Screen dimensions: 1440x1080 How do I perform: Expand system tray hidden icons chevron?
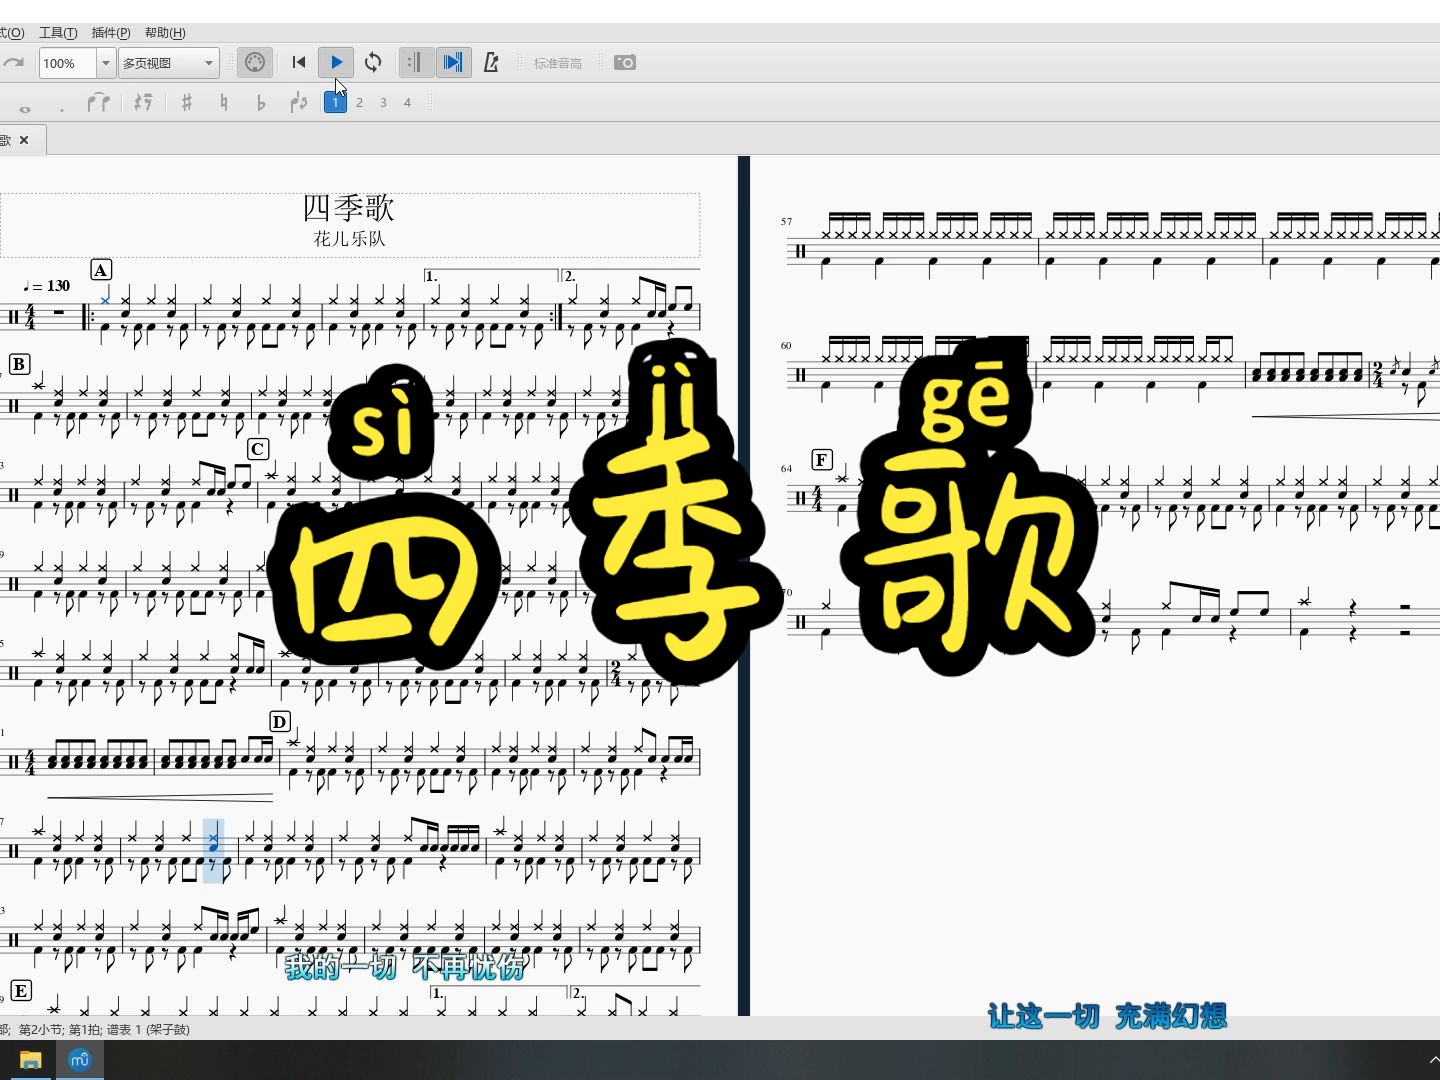coord(1434,1060)
